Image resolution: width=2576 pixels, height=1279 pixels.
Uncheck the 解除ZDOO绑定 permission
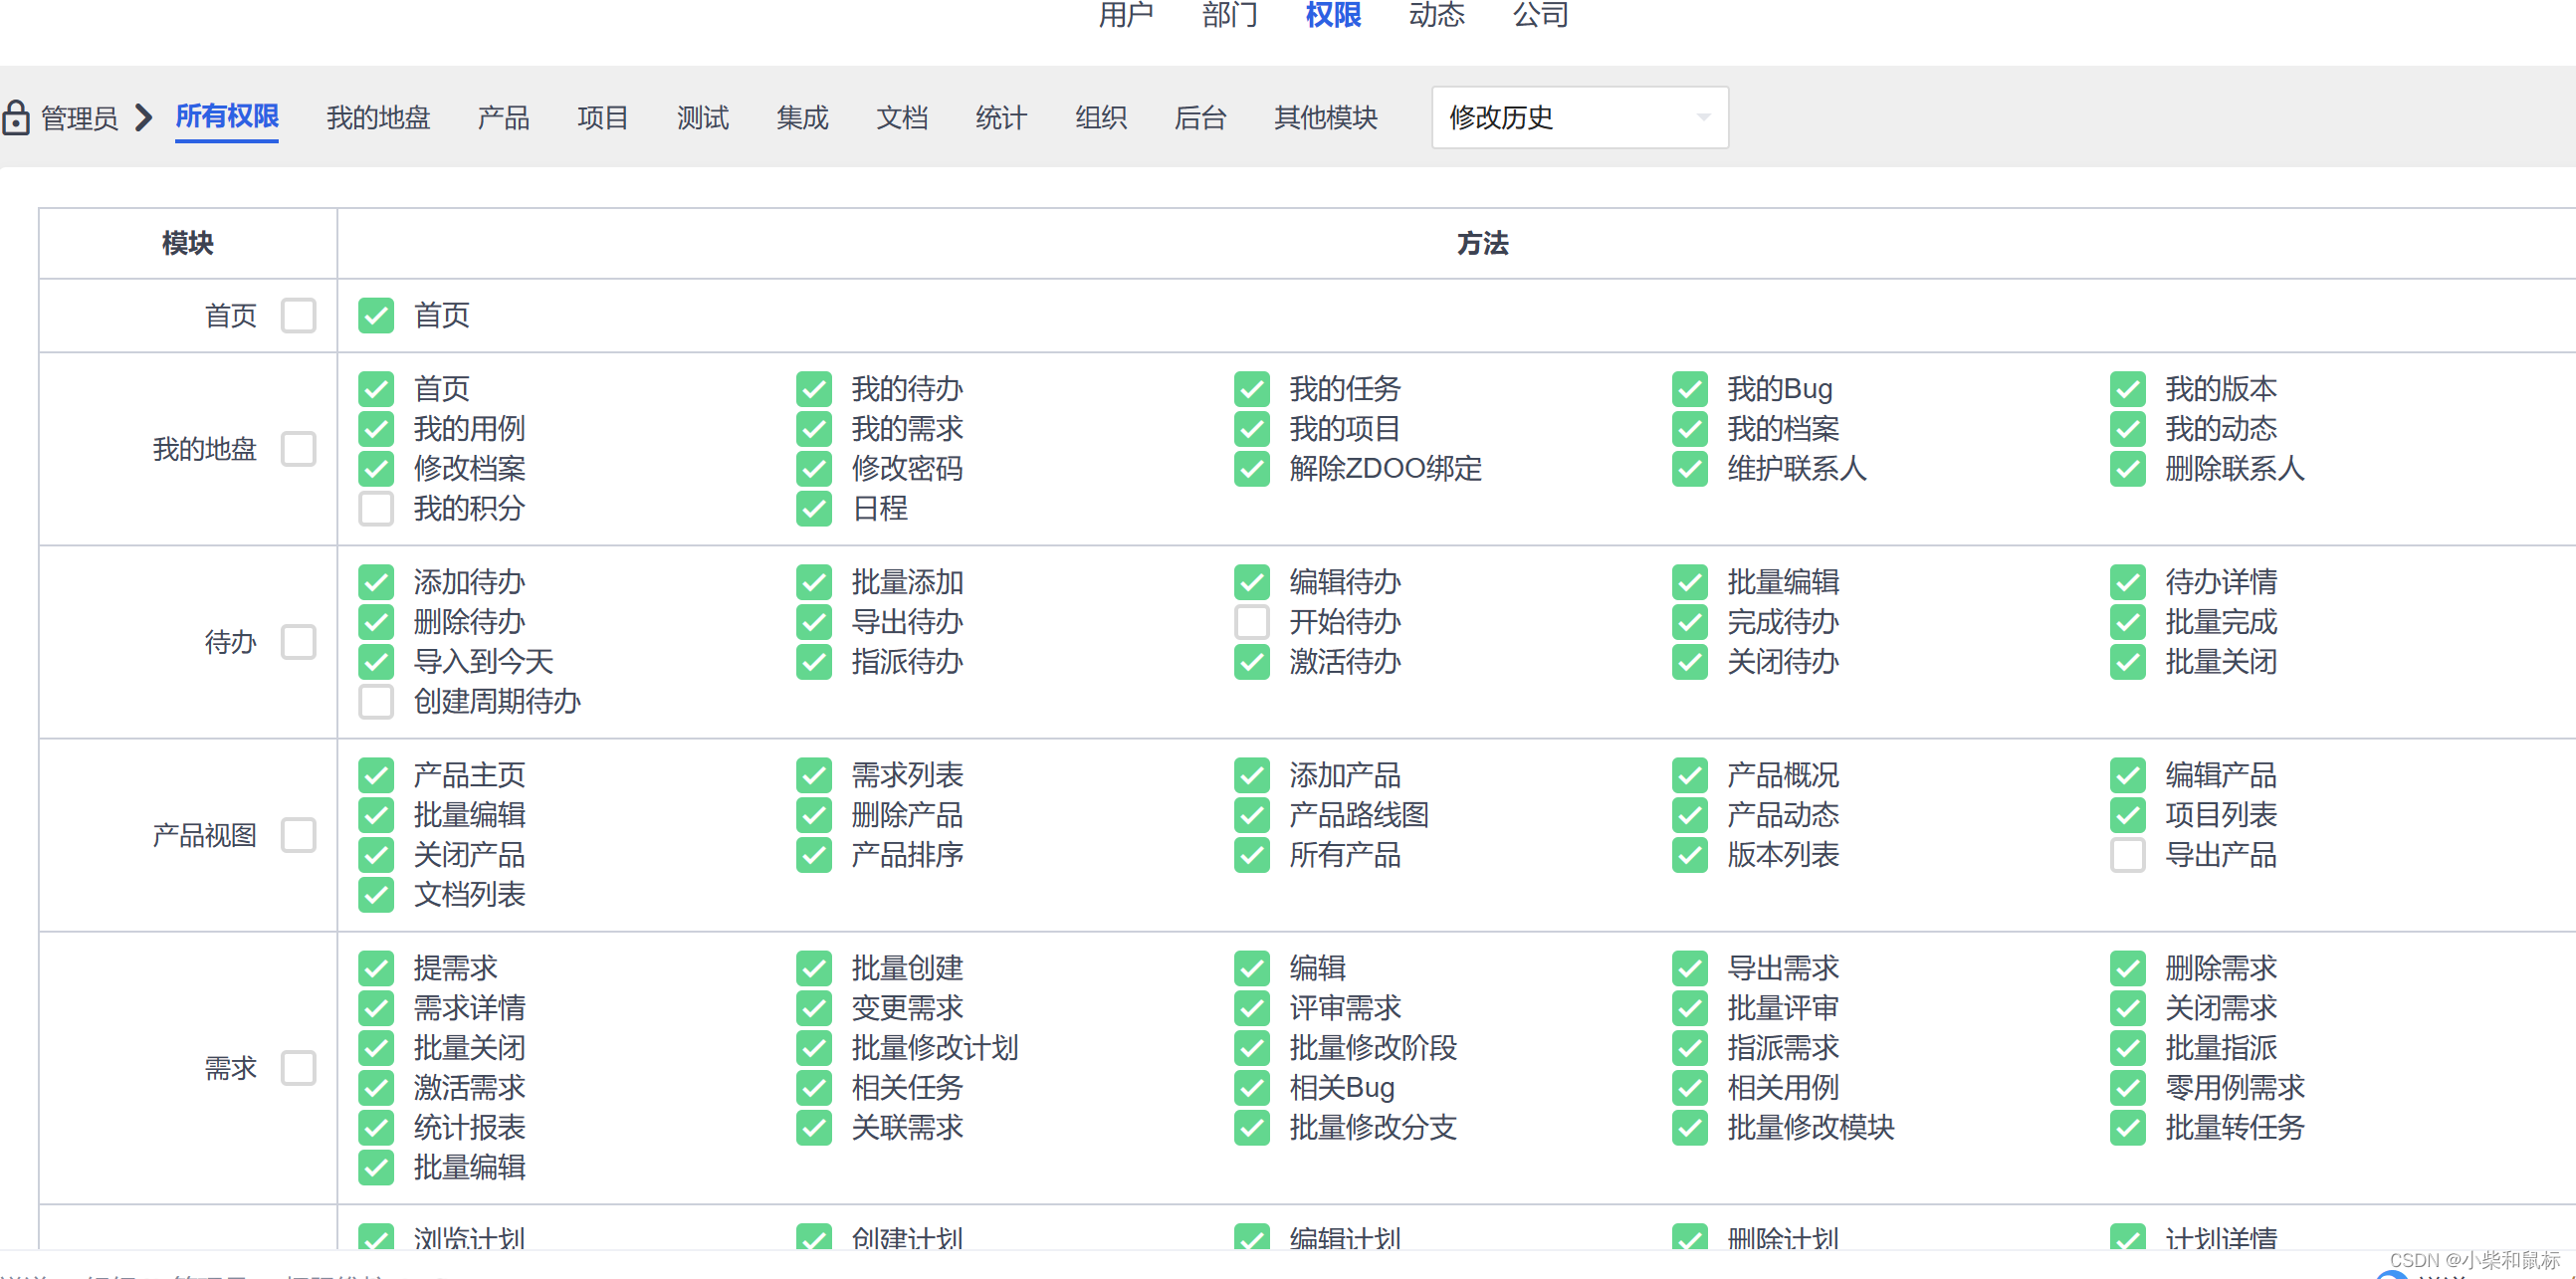1251,468
